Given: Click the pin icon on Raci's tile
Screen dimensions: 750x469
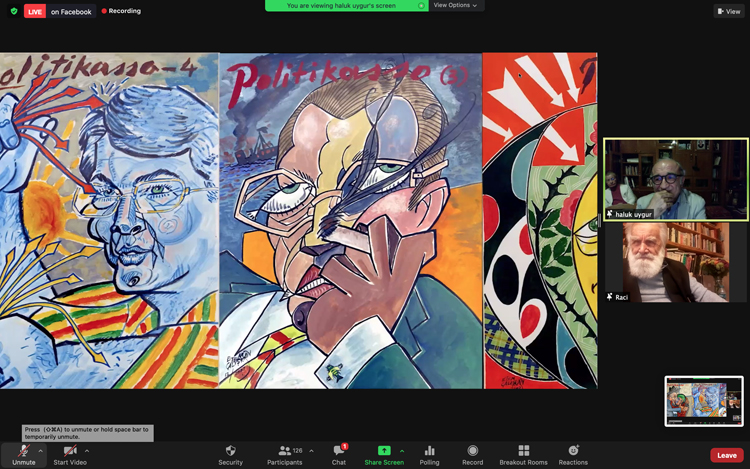Looking at the screenshot, I should [x=610, y=297].
